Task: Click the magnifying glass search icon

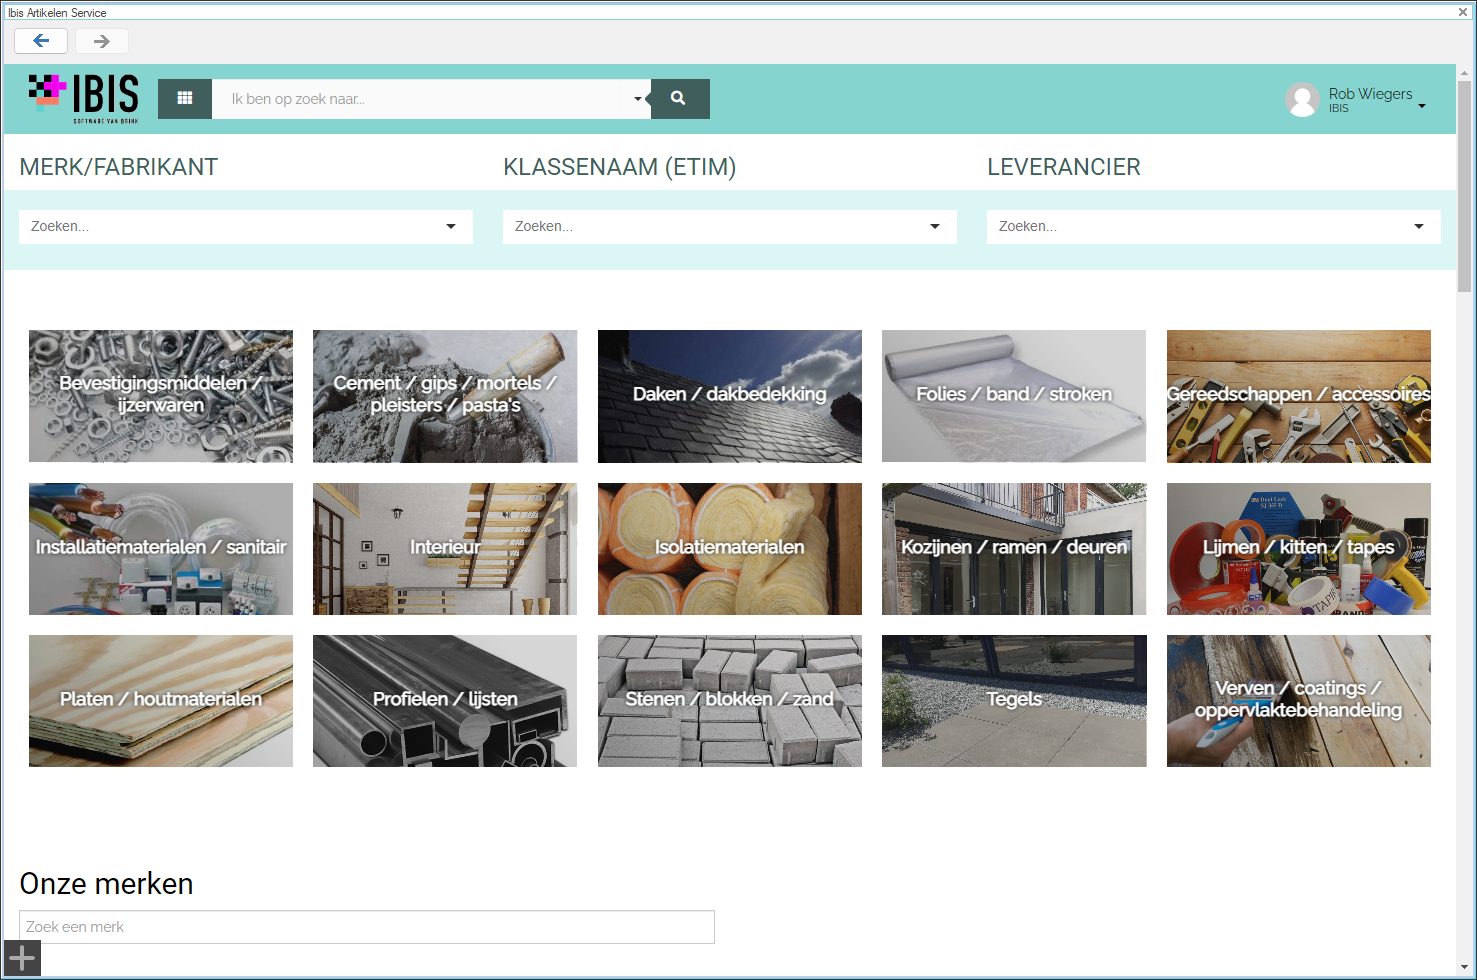Action: [x=679, y=98]
